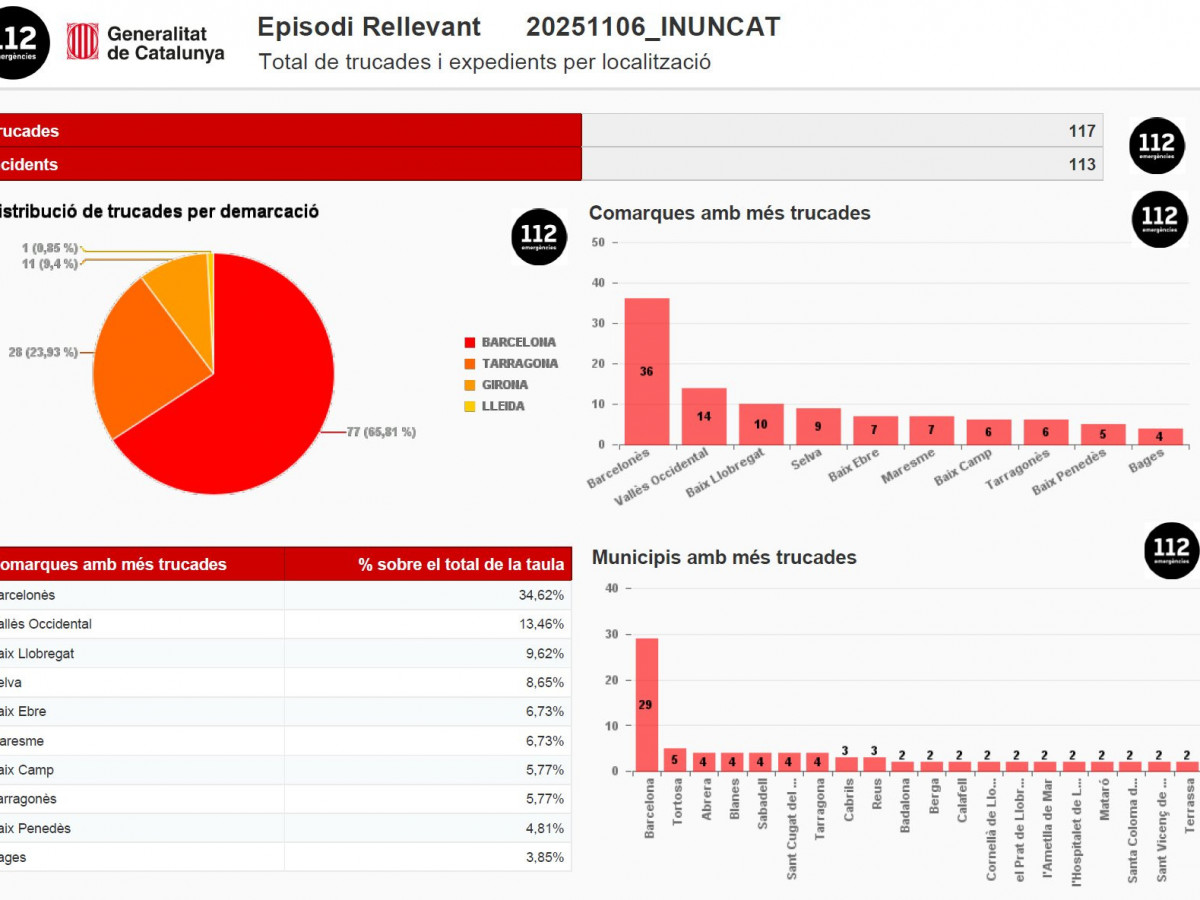Click the 112 logo above the Comarques bar chart

coord(1159,219)
